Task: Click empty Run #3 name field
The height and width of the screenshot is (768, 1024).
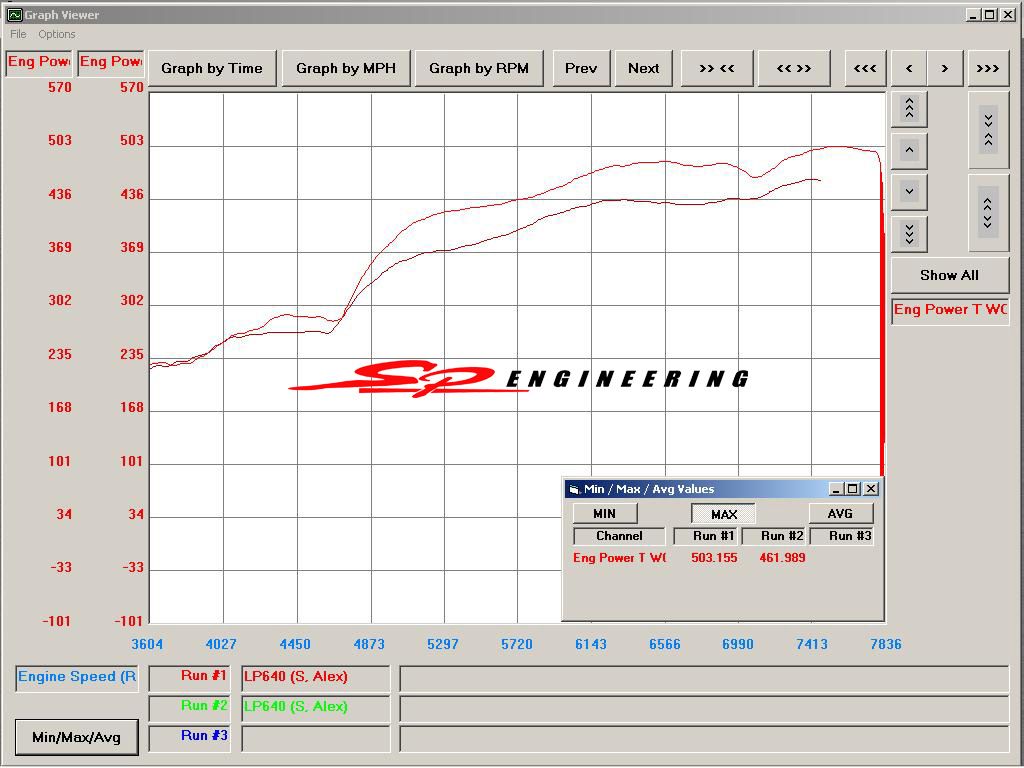Action: pyautogui.click(x=315, y=739)
